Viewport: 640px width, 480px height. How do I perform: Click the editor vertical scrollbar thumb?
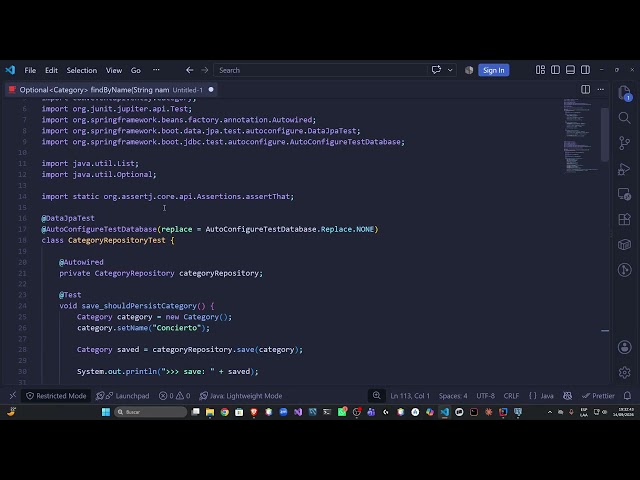click(x=605, y=134)
